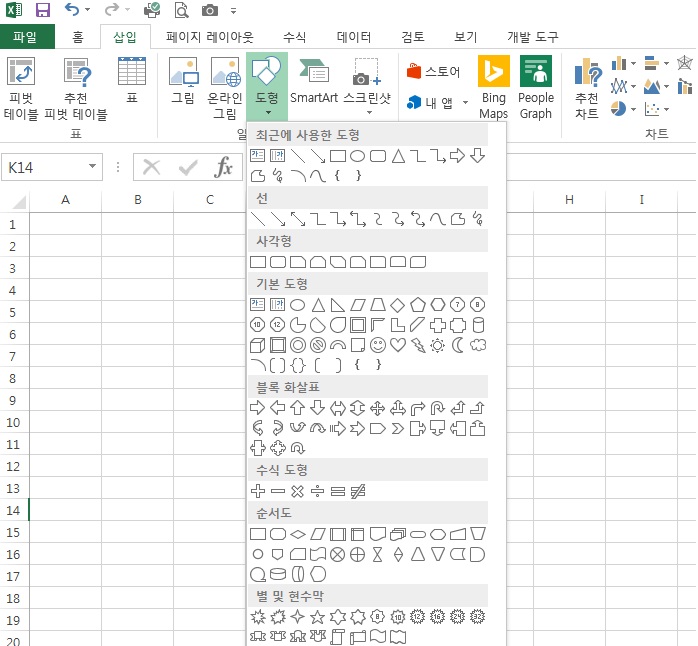This screenshot has height=646, width=698.
Task: Select the rounded rectangle in 사각형
Action: pos(278,262)
